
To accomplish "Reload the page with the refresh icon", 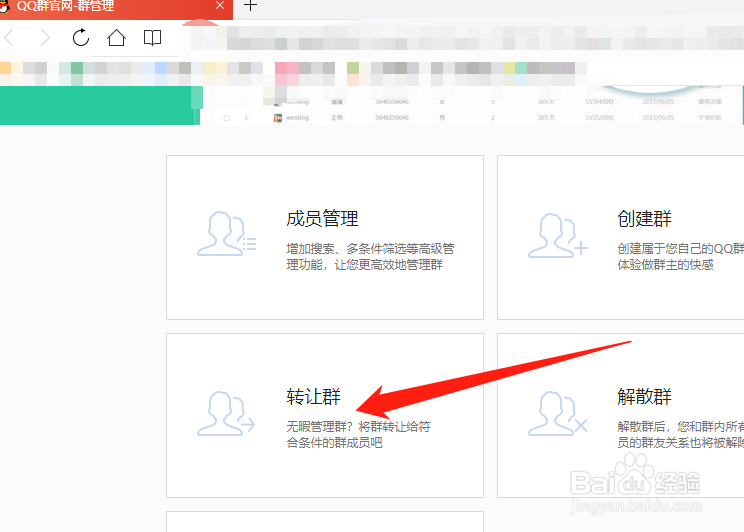I will (81, 37).
